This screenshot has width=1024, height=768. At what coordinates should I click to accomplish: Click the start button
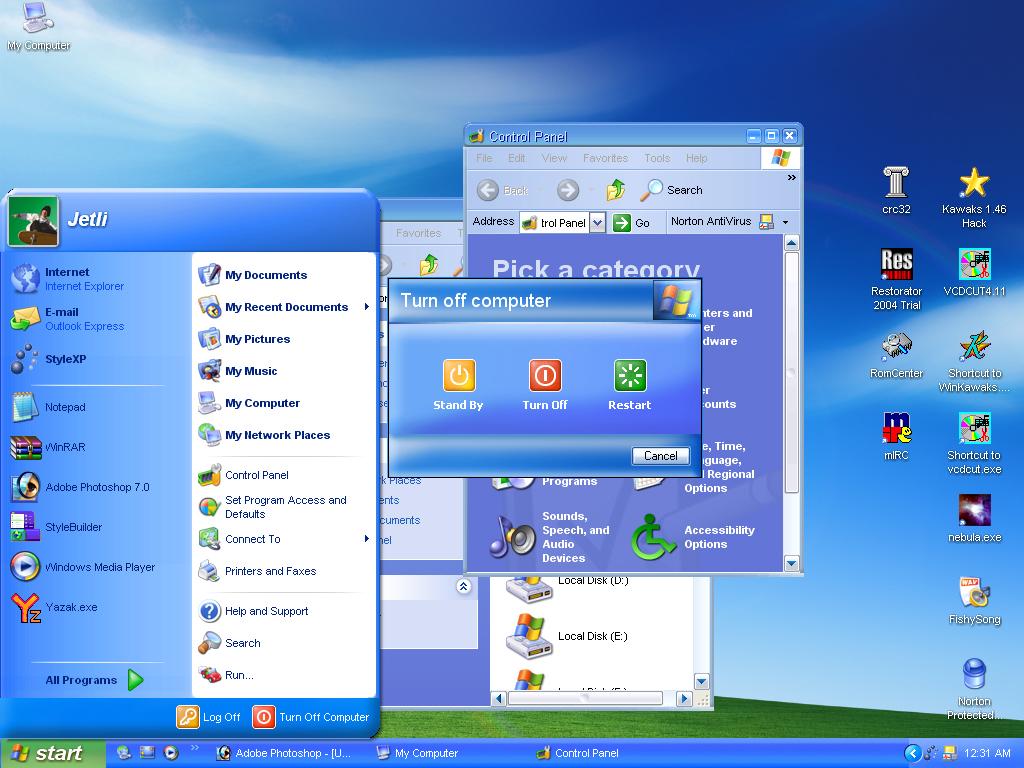coord(52,753)
